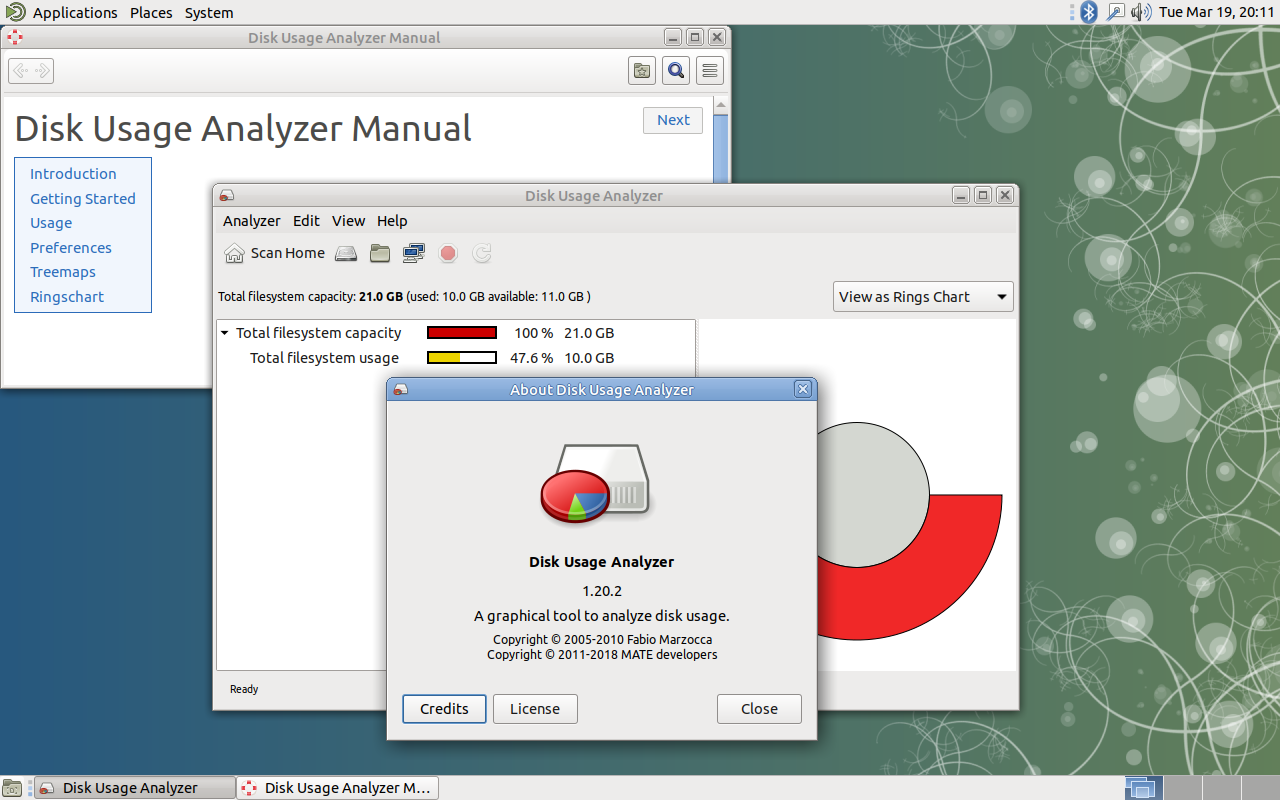Screen dimensions: 1280x800
Task: Close the About dialog with X button
Action: pos(802,389)
